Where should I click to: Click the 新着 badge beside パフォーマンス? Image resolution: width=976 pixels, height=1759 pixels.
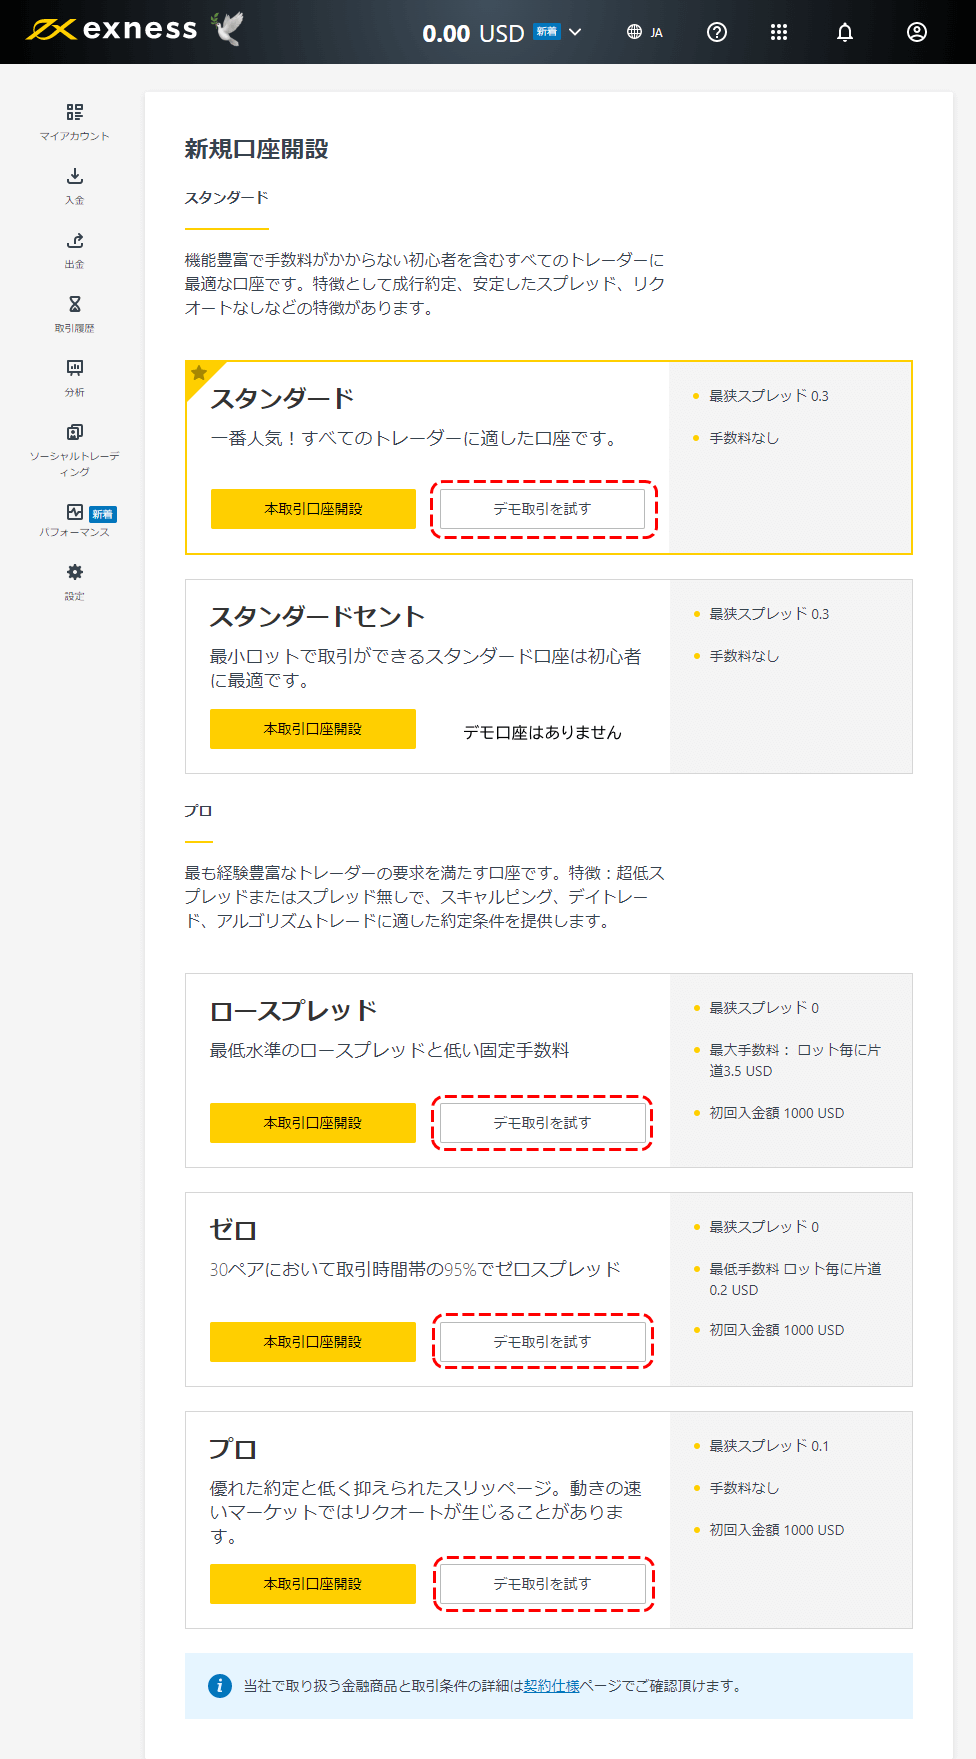(x=103, y=514)
